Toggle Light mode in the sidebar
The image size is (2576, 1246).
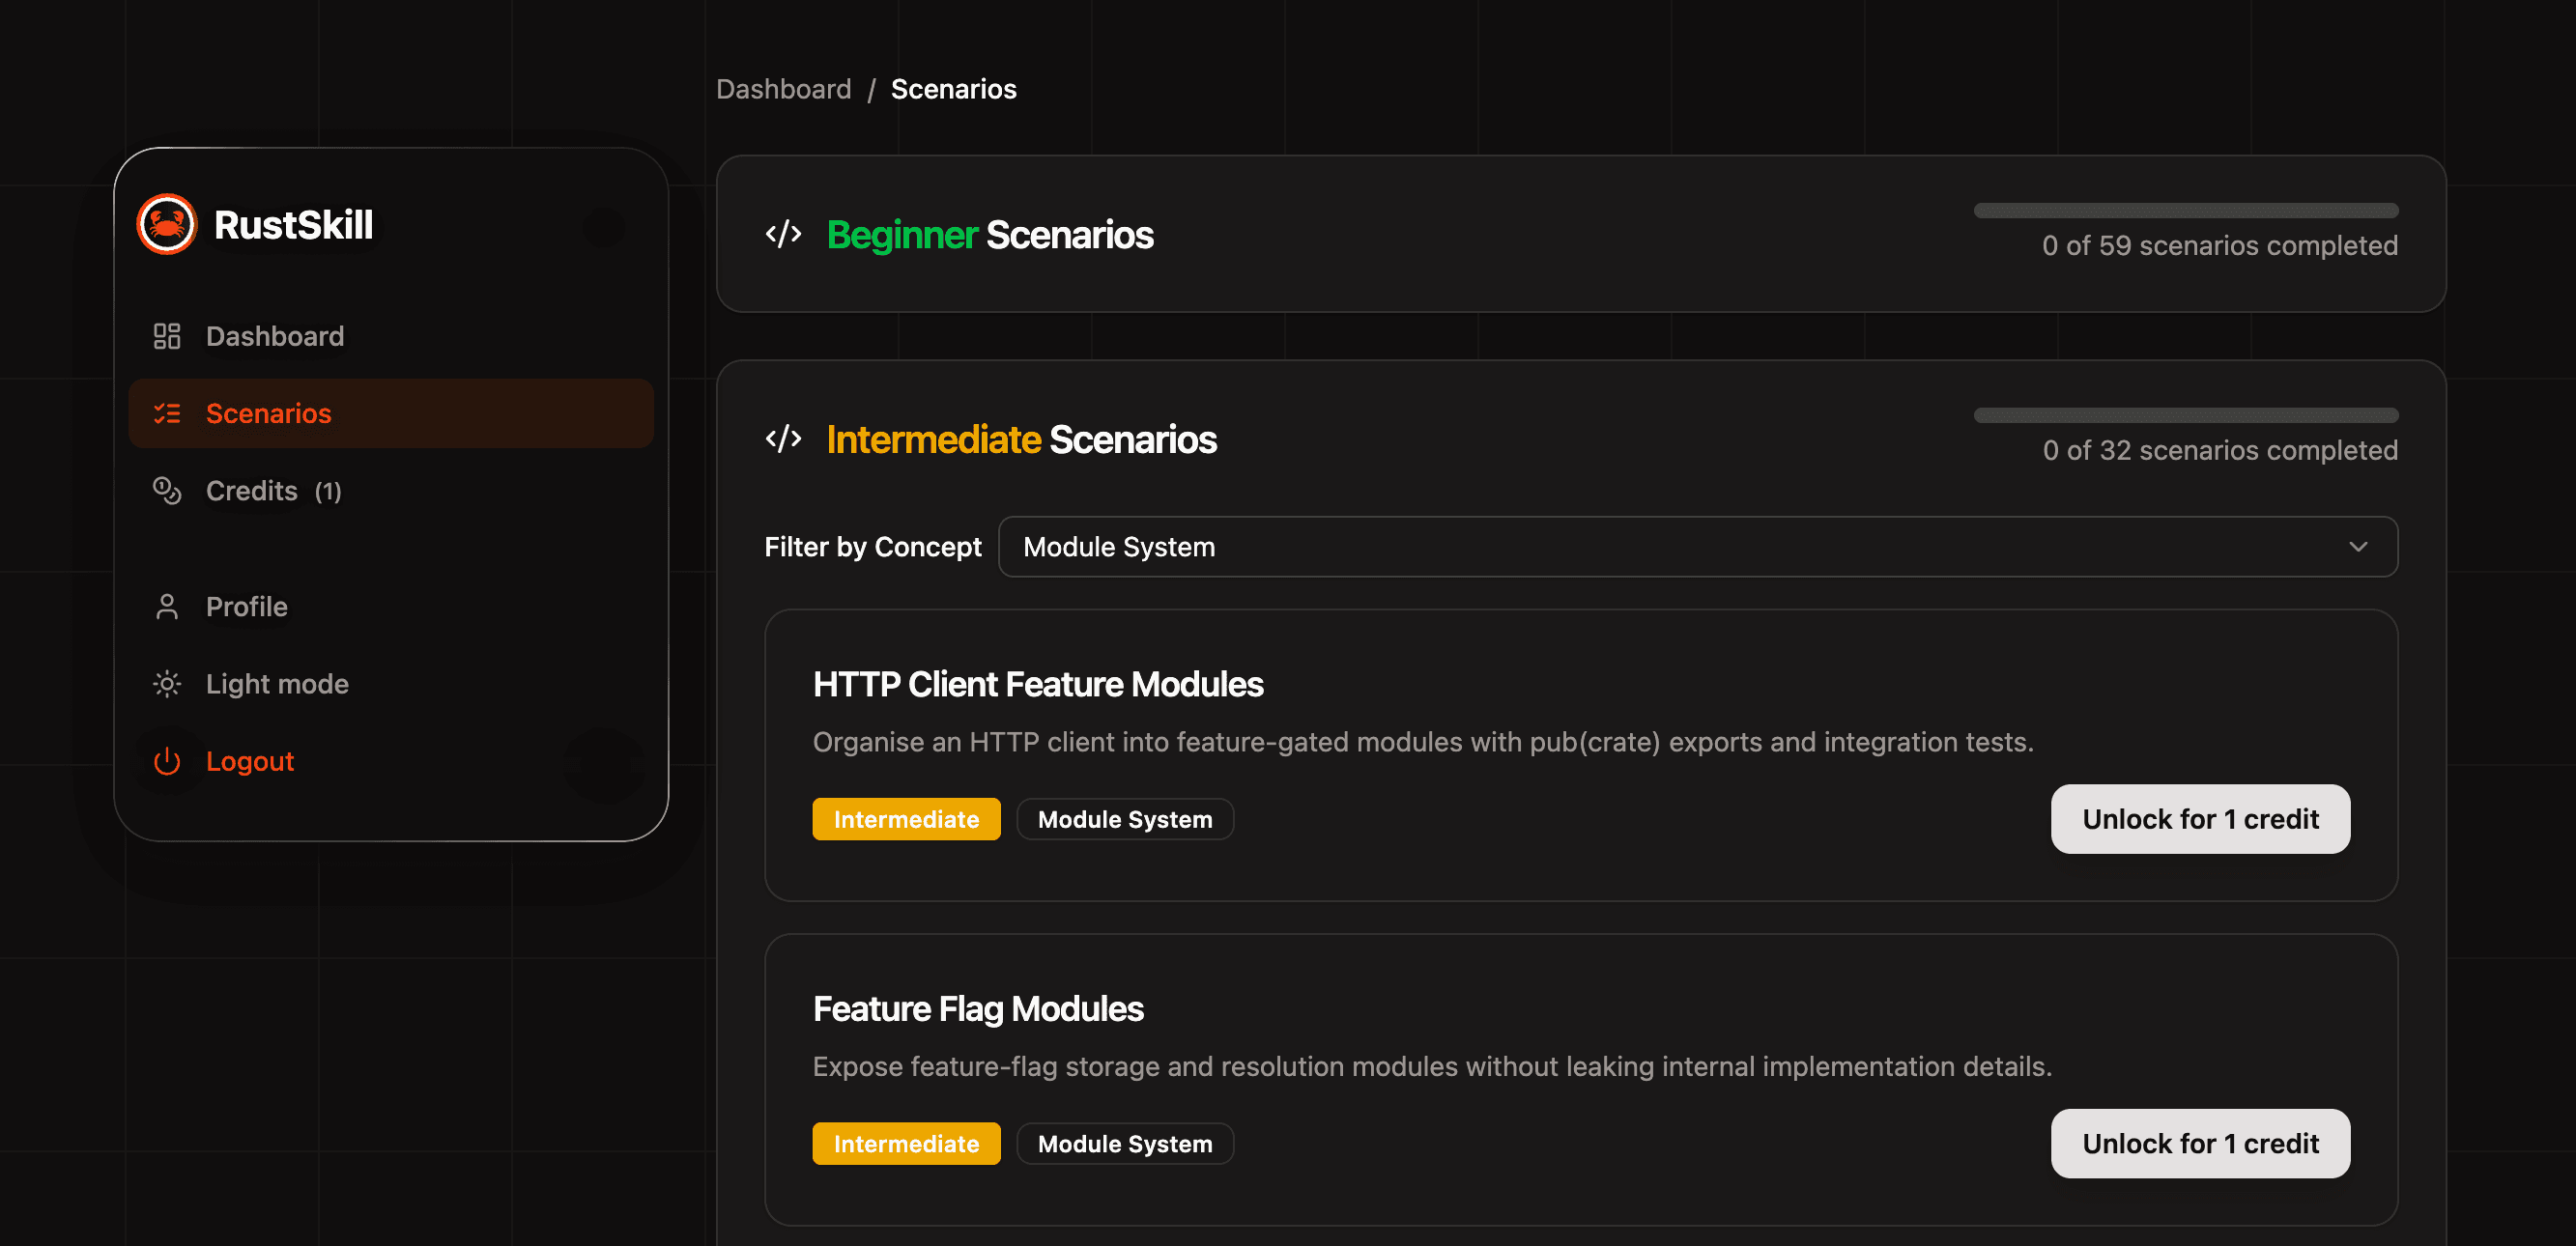point(277,683)
